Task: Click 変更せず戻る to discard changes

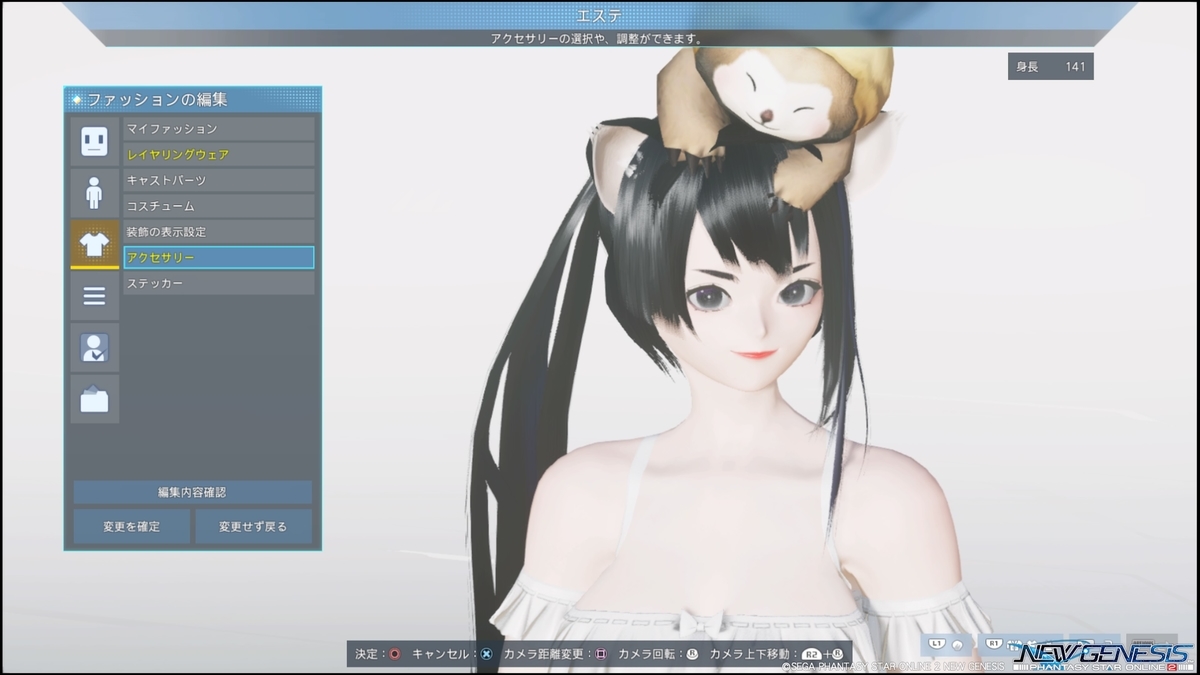Action: coord(253,526)
